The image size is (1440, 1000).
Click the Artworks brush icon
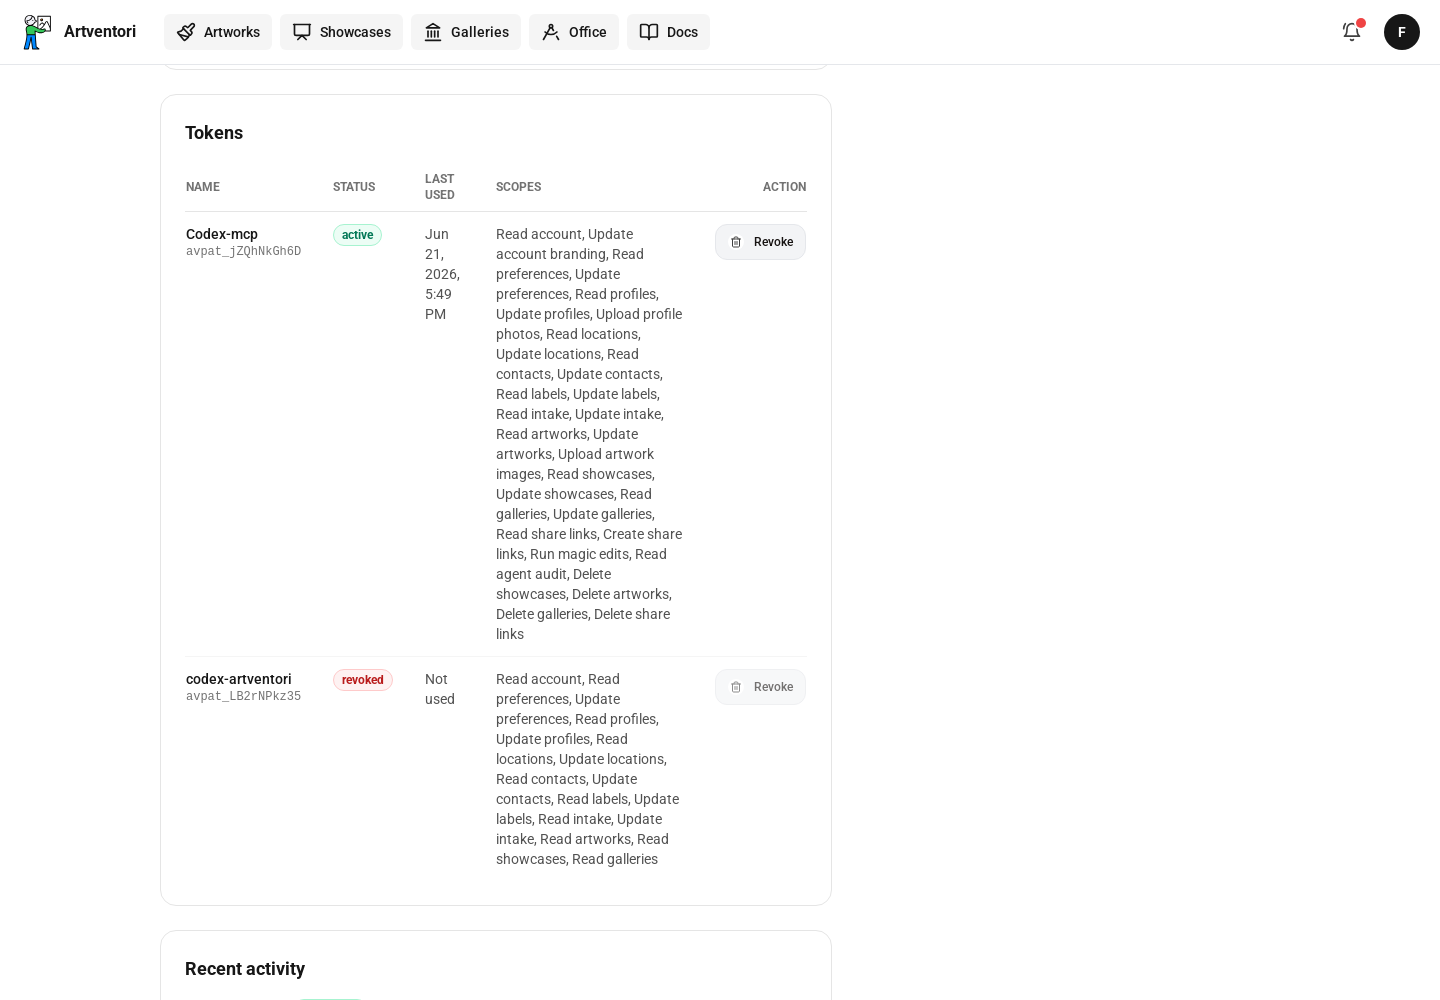[186, 32]
